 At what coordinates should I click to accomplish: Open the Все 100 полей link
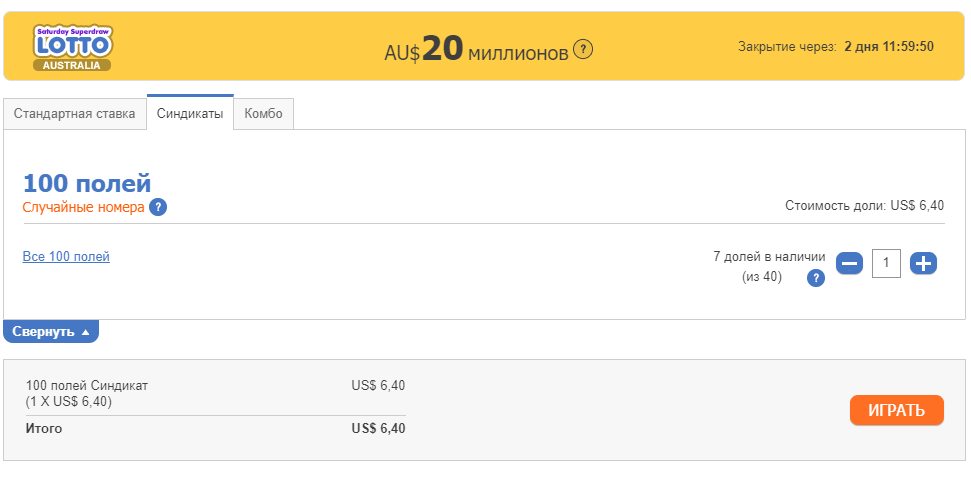click(x=66, y=256)
